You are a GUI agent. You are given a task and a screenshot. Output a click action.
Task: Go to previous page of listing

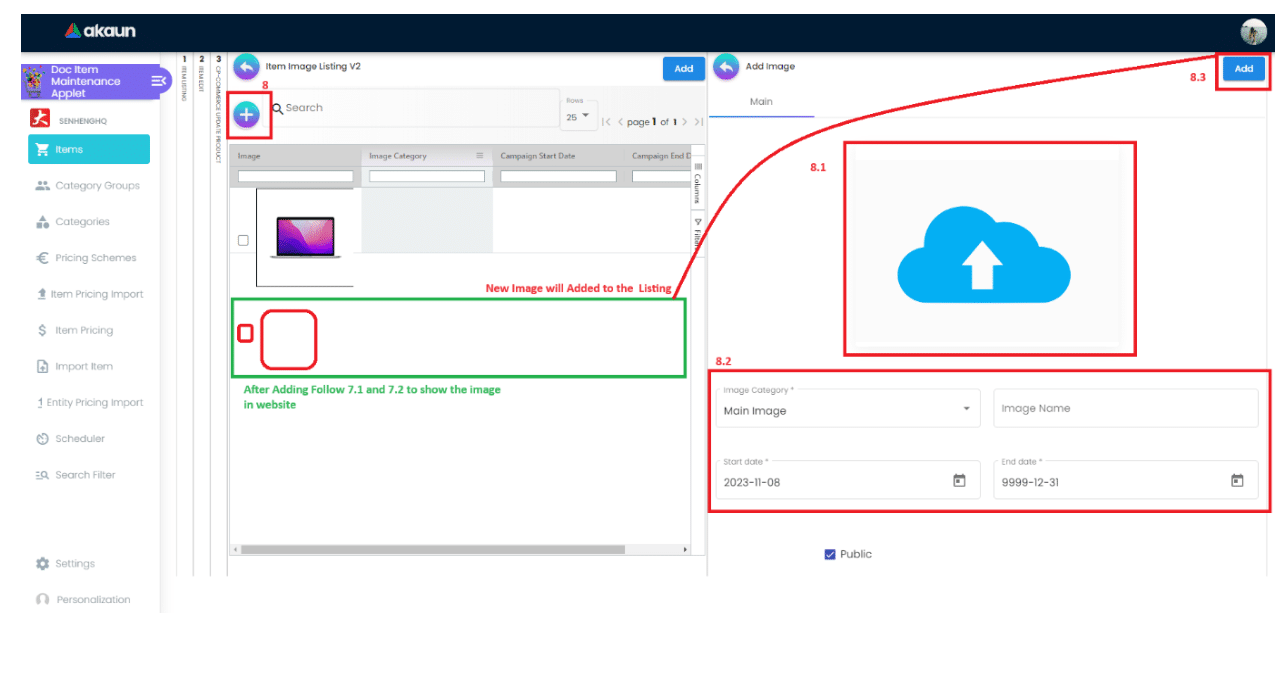pos(620,122)
